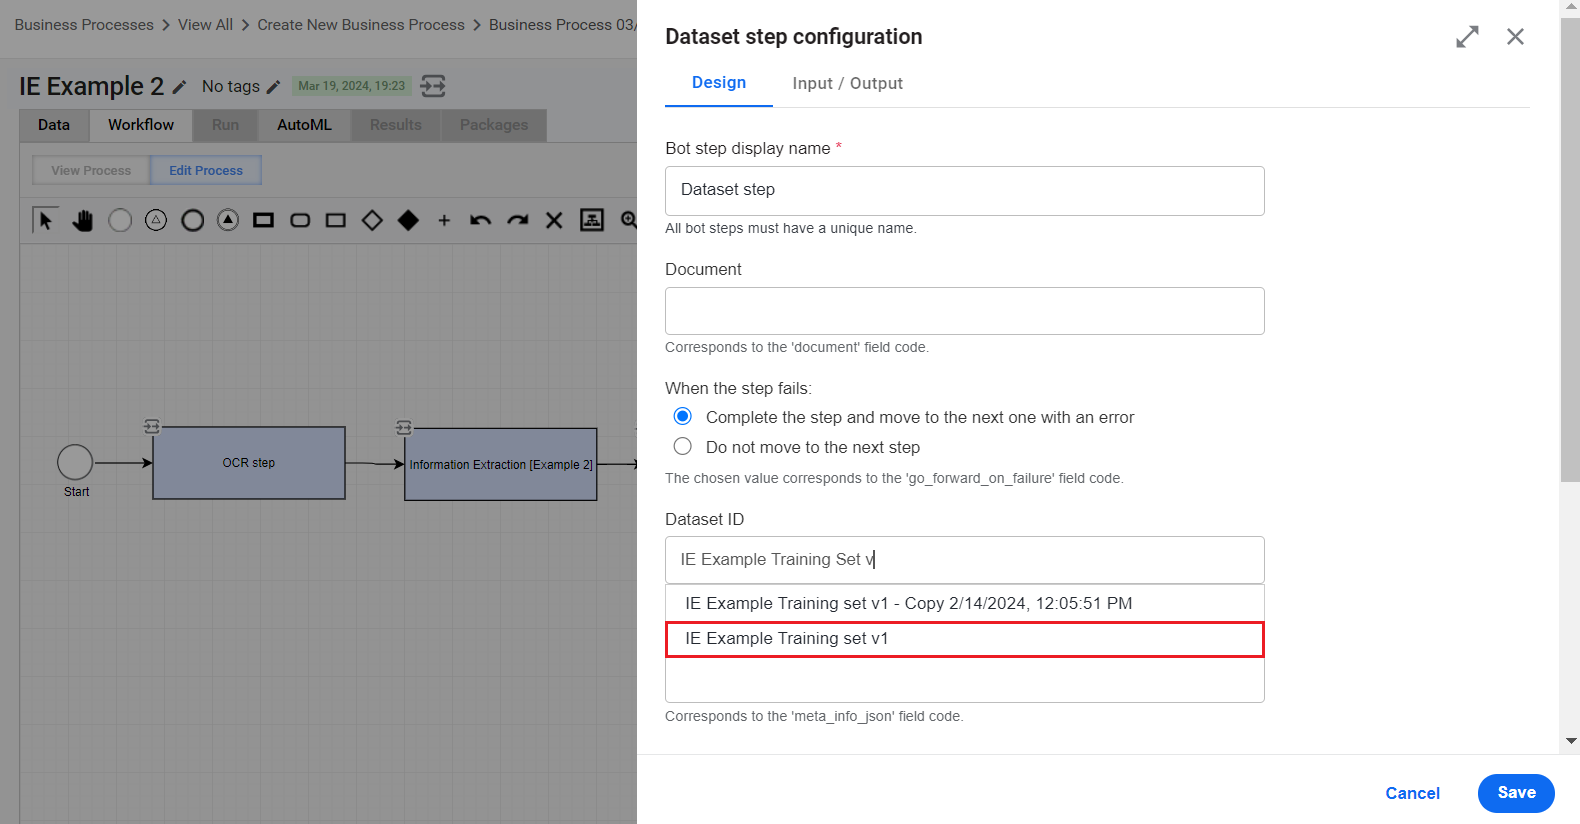Switch to the Input / Output tab
Viewport: 1580px width, 824px height.
pyautogui.click(x=848, y=83)
